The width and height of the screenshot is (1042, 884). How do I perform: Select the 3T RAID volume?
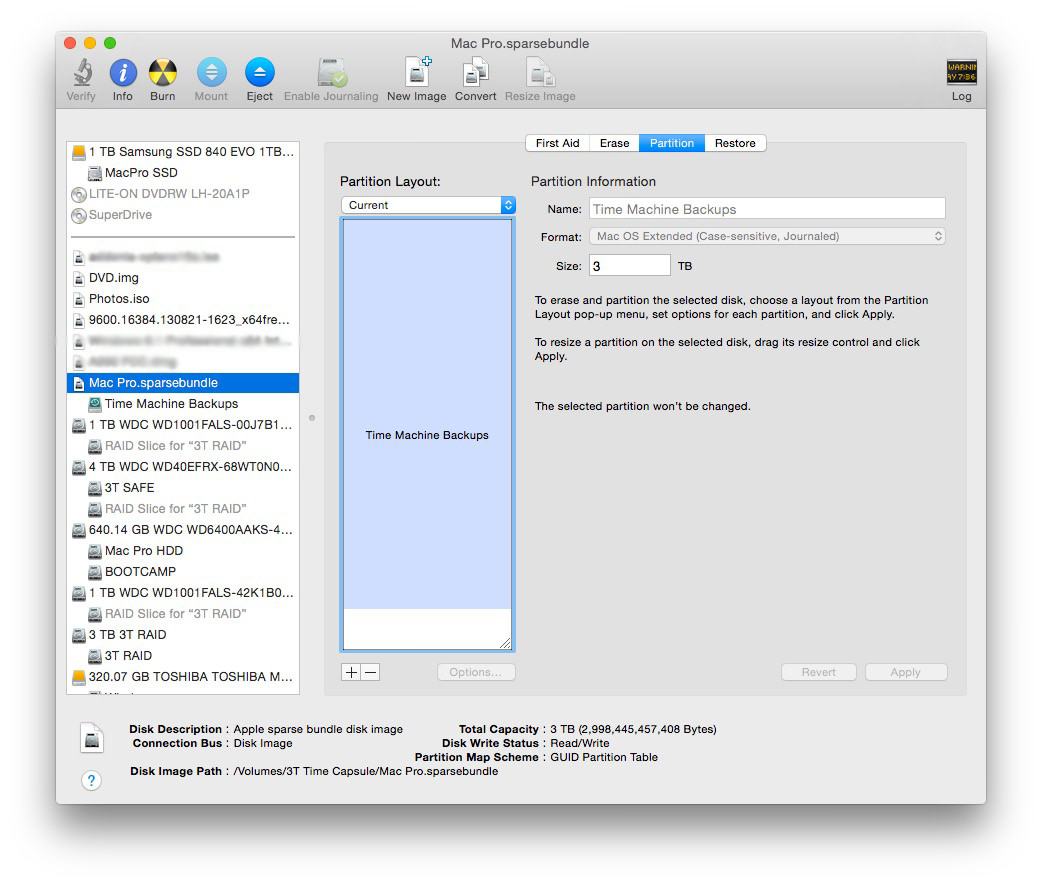183,656
